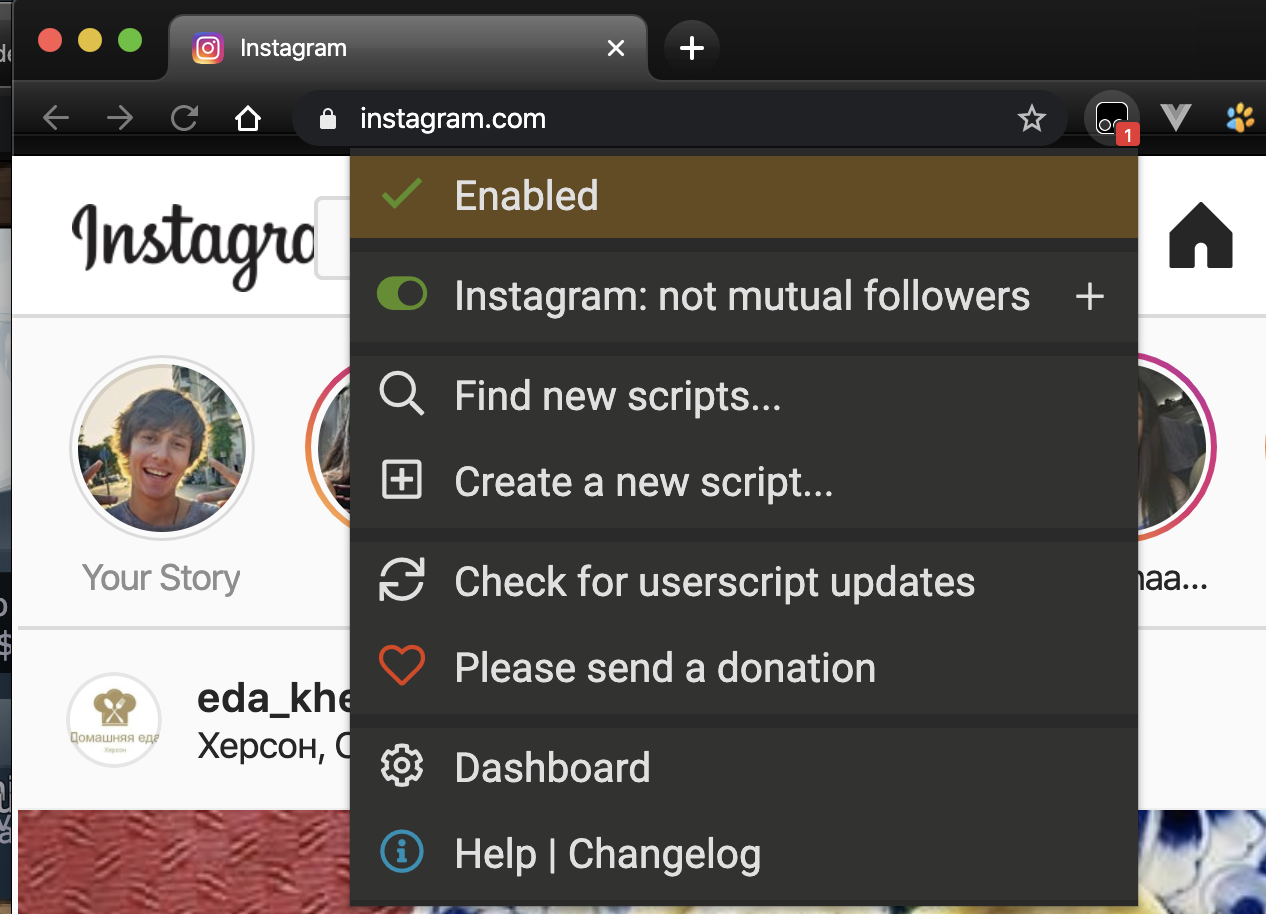Click the browser home icon in toolbar
1266x914 pixels.
click(247, 120)
